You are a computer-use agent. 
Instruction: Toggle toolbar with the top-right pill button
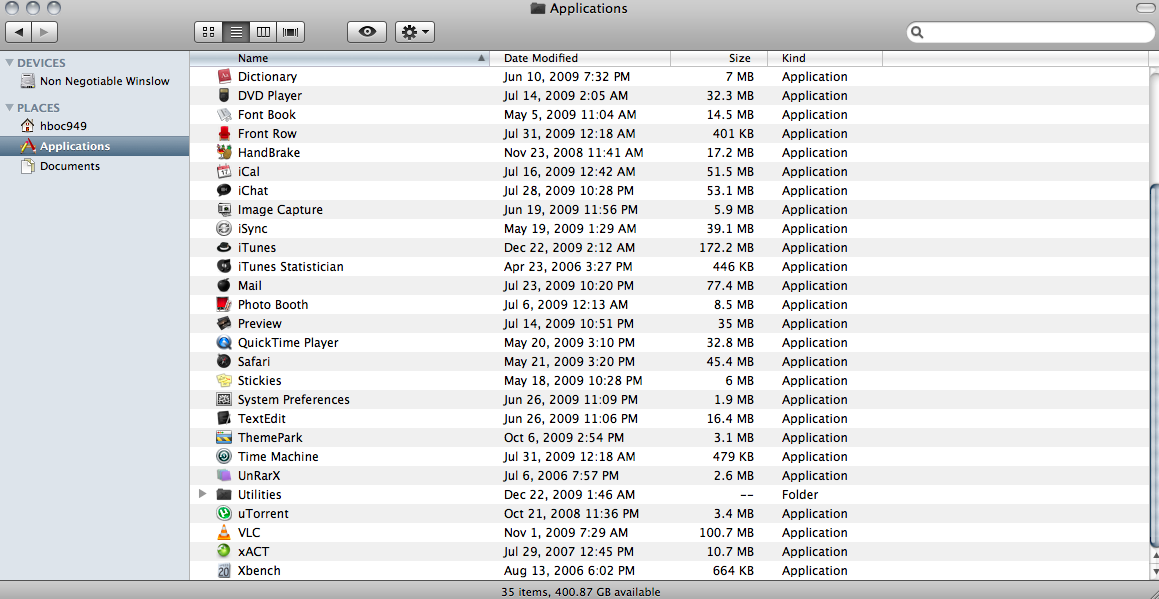(1144, 8)
